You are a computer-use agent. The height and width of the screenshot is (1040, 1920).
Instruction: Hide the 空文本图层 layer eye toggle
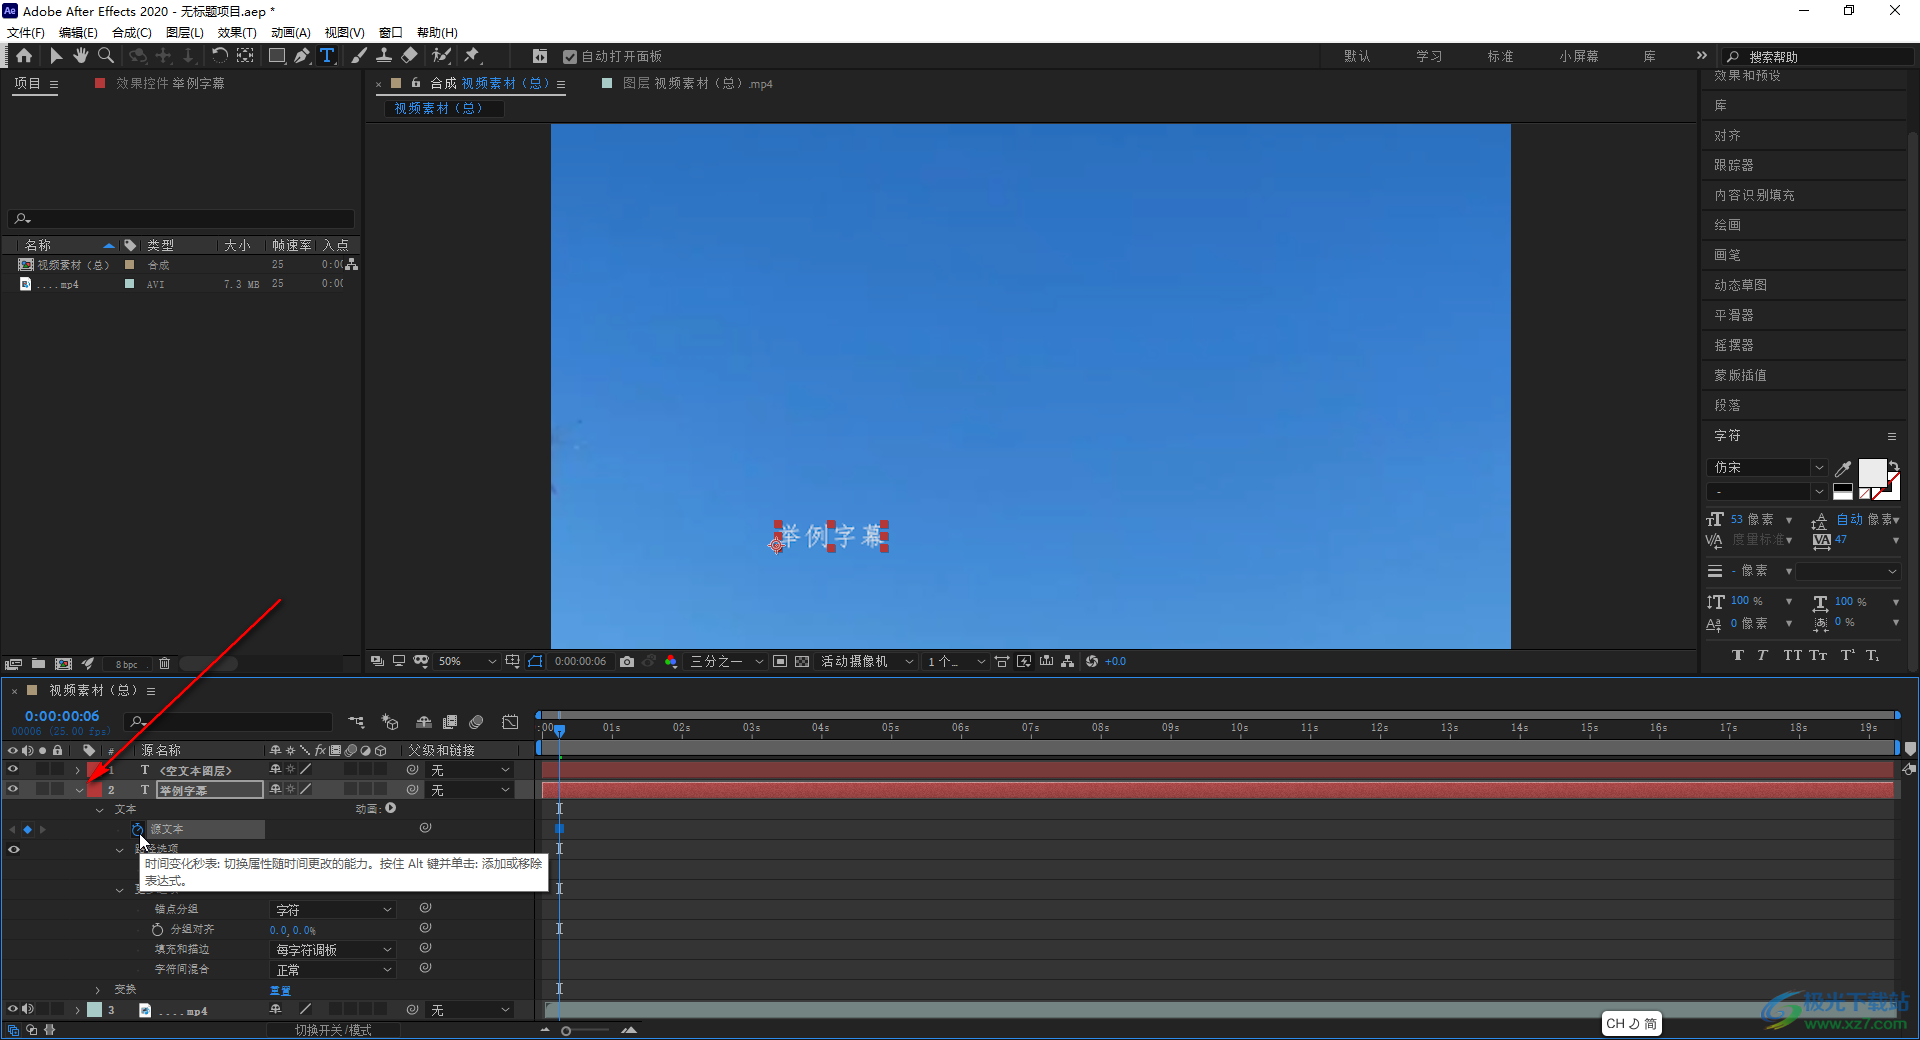13,770
